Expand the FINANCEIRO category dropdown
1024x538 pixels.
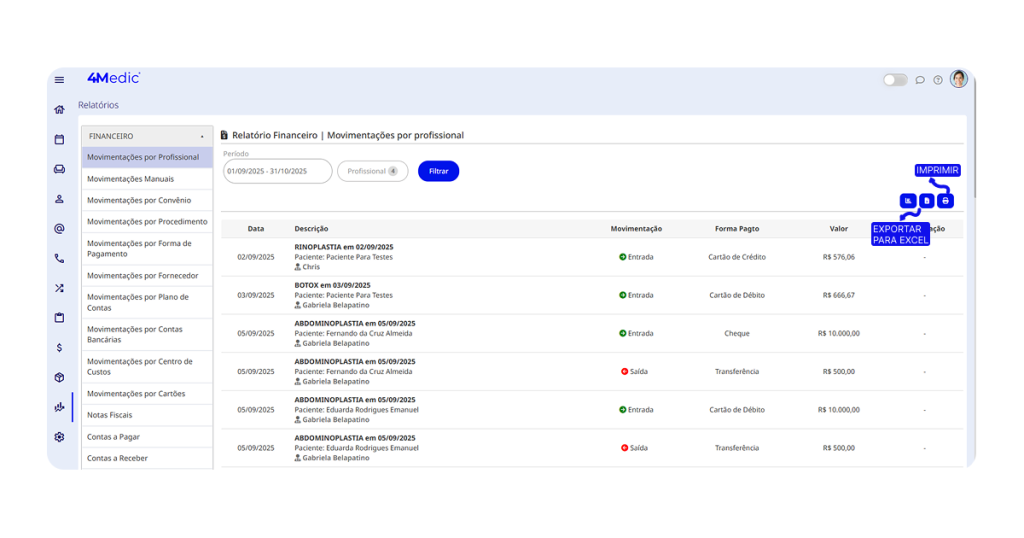(147, 136)
